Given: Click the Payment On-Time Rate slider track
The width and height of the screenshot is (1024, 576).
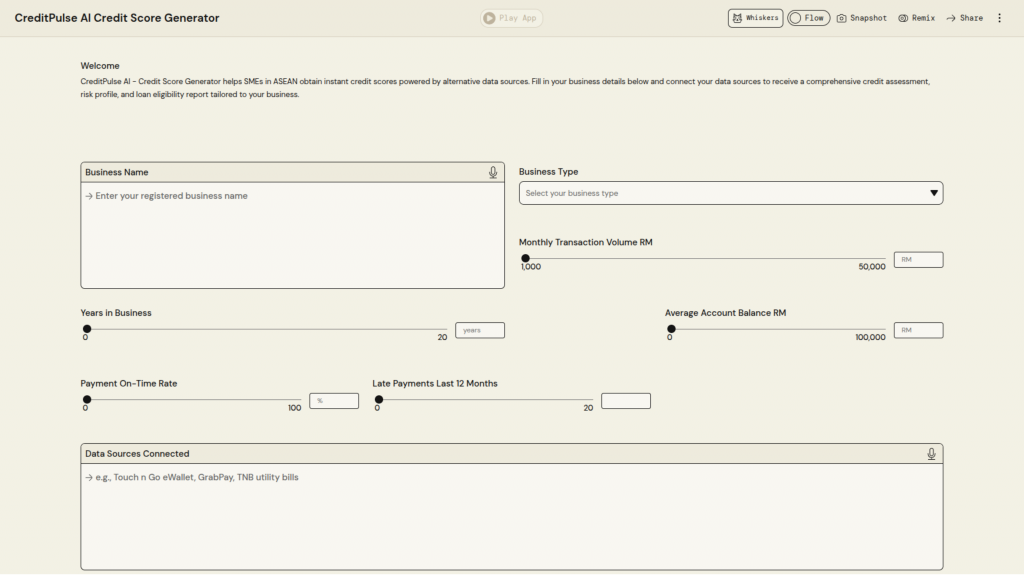Looking at the screenshot, I should 193,400.
